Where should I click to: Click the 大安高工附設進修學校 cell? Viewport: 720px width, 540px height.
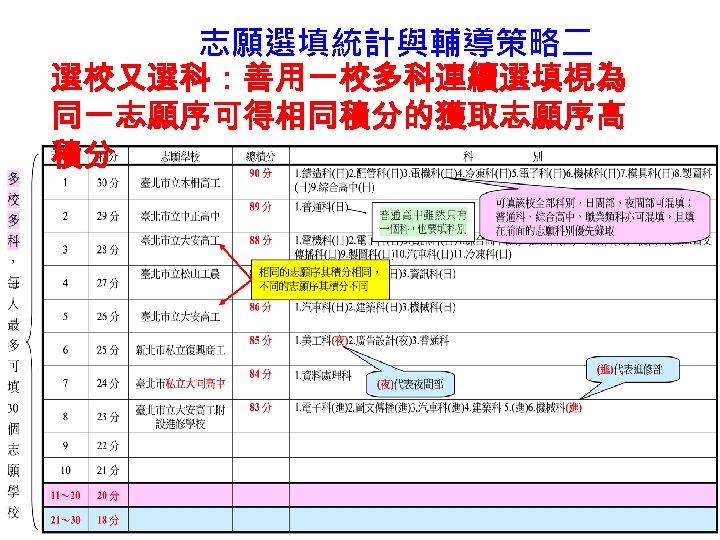pyautogui.click(x=180, y=416)
